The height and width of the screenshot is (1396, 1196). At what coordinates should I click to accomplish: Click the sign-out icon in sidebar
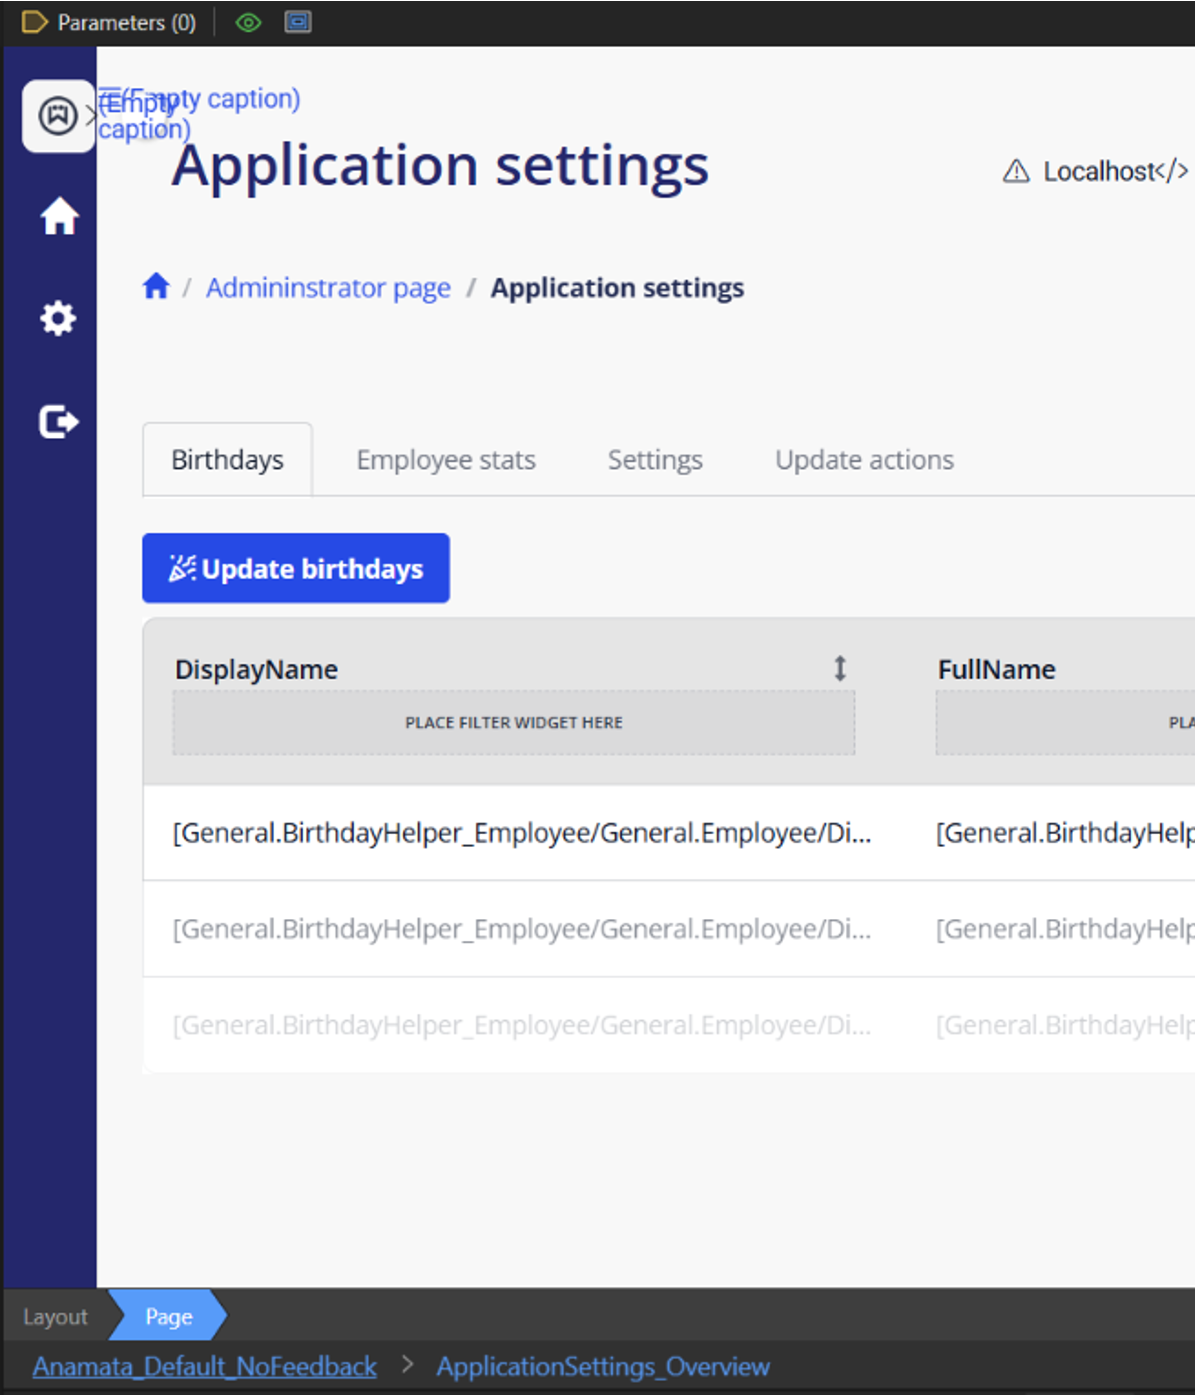[58, 422]
